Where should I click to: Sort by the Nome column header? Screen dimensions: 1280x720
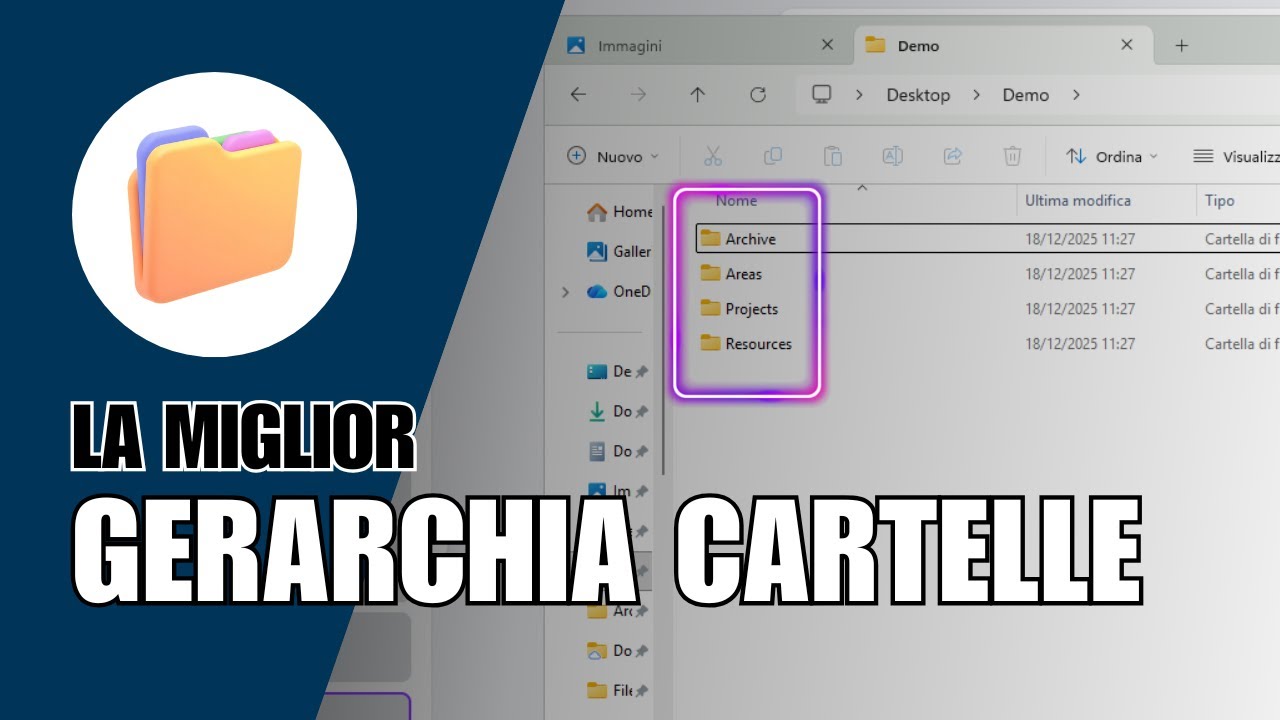pyautogui.click(x=736, y=200)
